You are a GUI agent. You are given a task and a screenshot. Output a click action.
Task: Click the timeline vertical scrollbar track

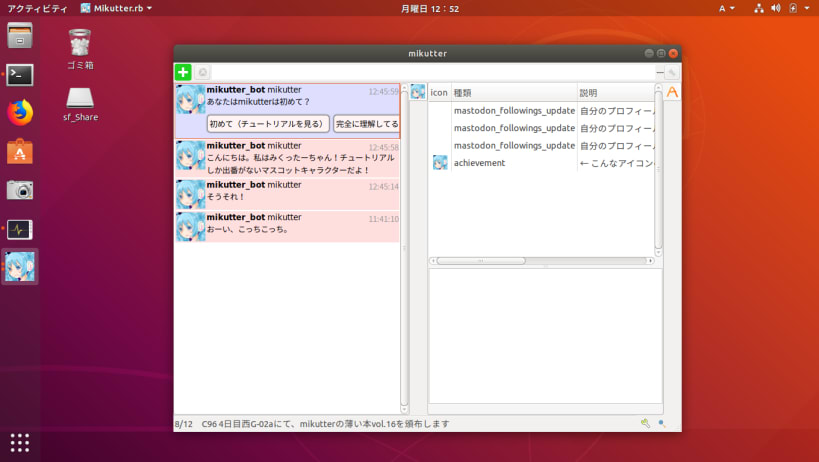pos(404,248)
